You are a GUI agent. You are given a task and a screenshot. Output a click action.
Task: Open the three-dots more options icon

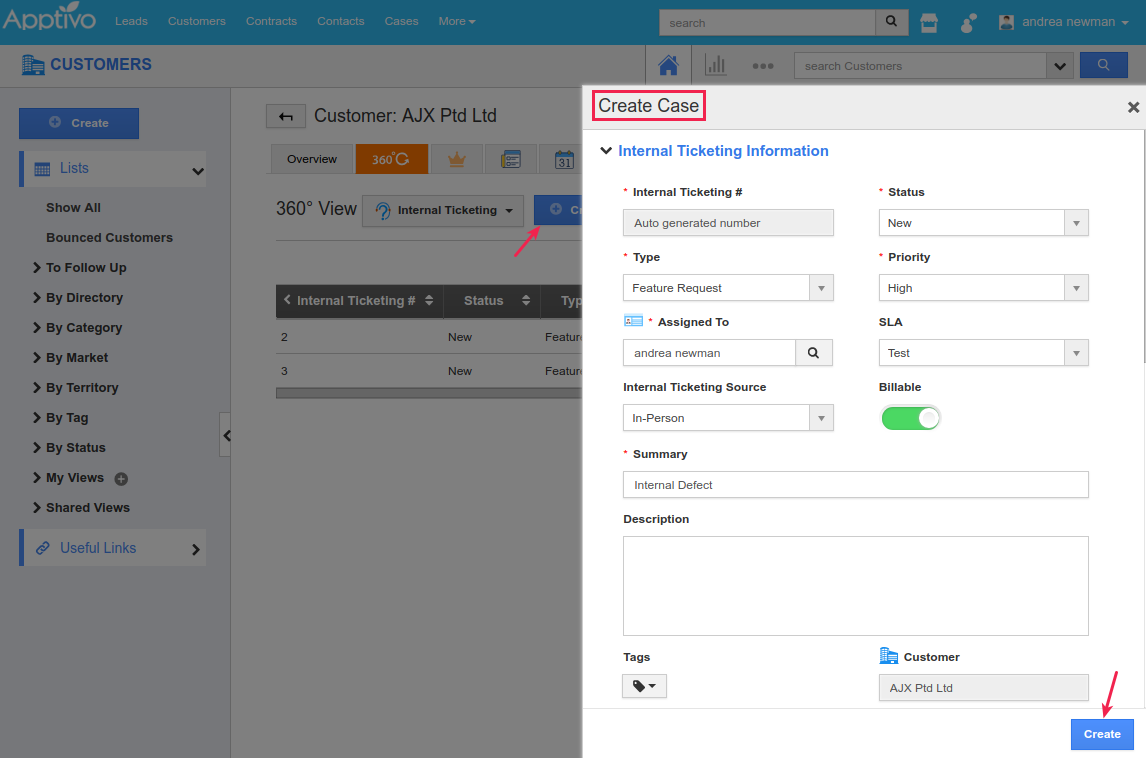763,66
